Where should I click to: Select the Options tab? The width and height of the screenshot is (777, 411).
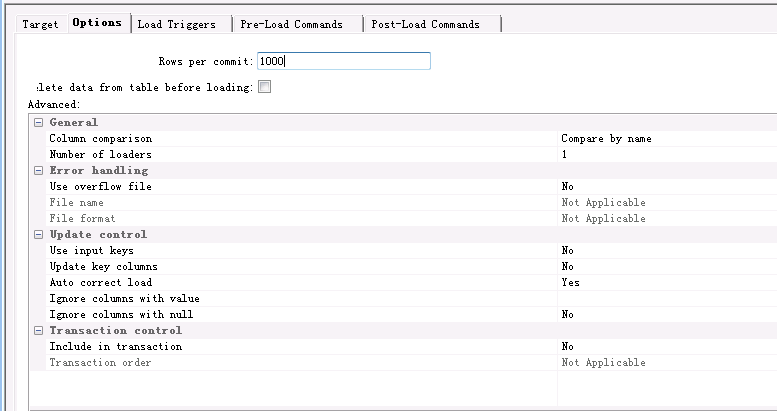(97, 22)
